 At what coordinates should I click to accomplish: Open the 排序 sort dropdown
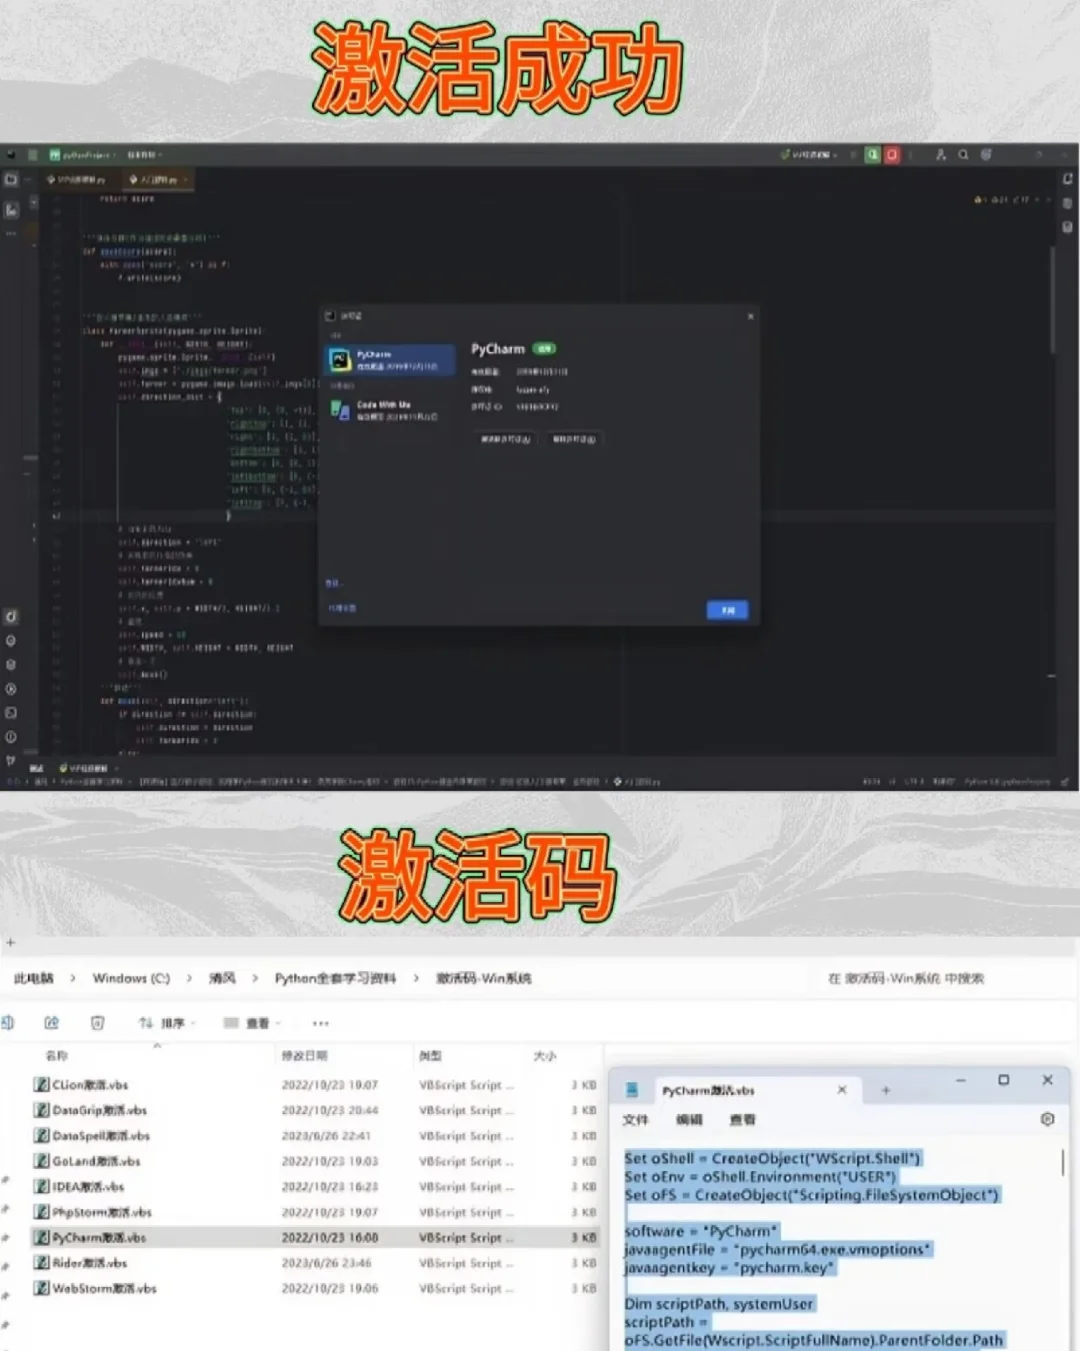tap(173, 1022)
